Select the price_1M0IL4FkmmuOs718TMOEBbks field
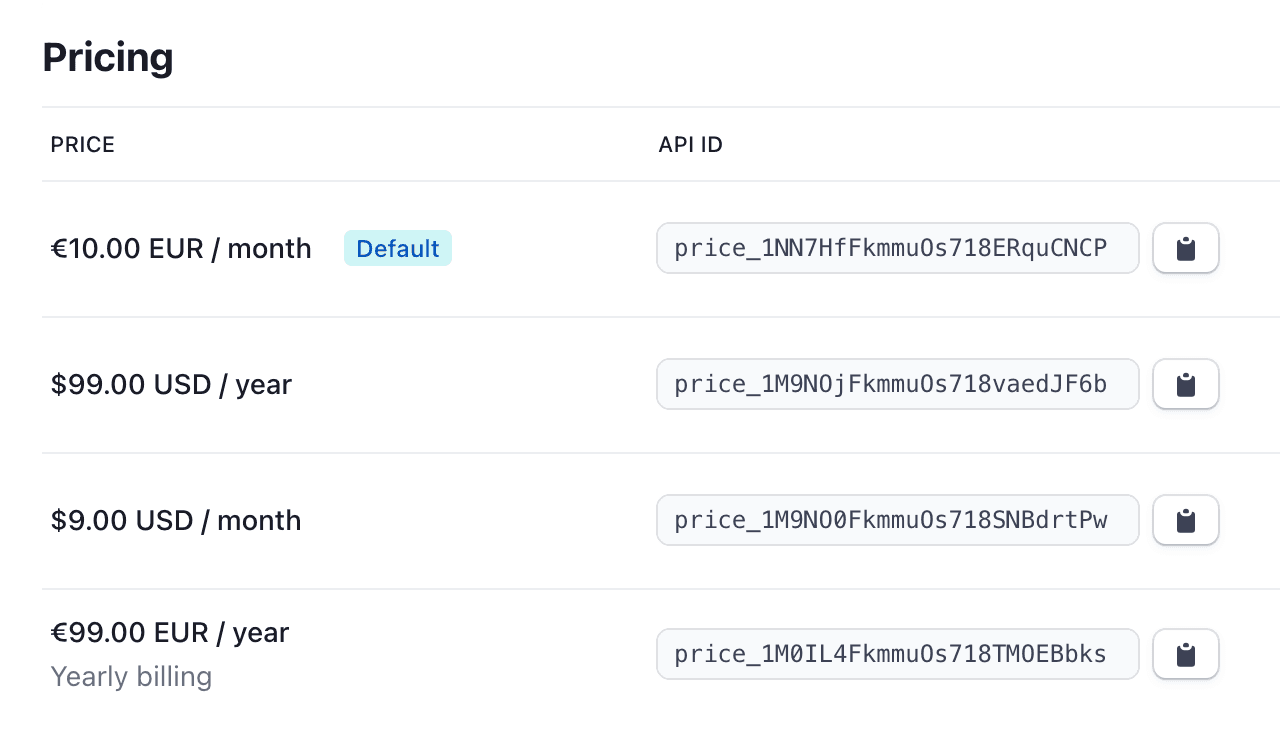Image resolution: width=1280 pixels, height=738 pixels. [x=898, y=654]
